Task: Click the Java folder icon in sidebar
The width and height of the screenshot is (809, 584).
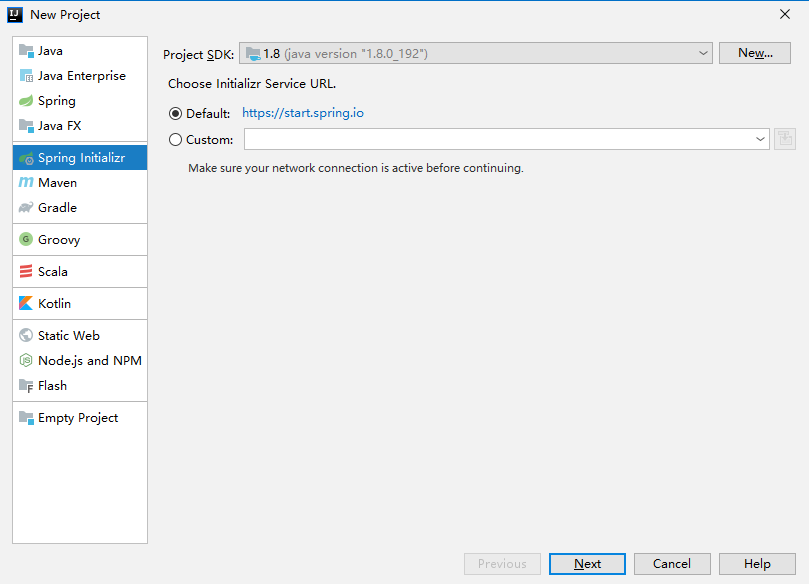Action: tap(26, 51)
